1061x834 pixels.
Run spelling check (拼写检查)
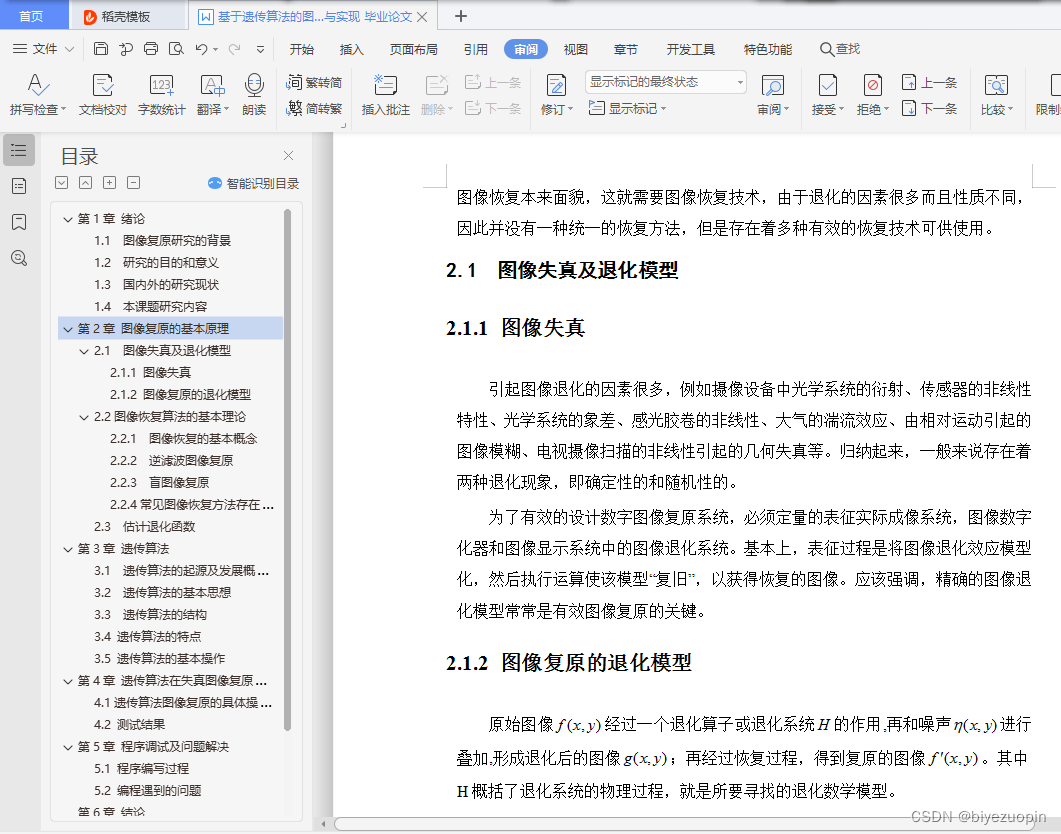(38, 94)
